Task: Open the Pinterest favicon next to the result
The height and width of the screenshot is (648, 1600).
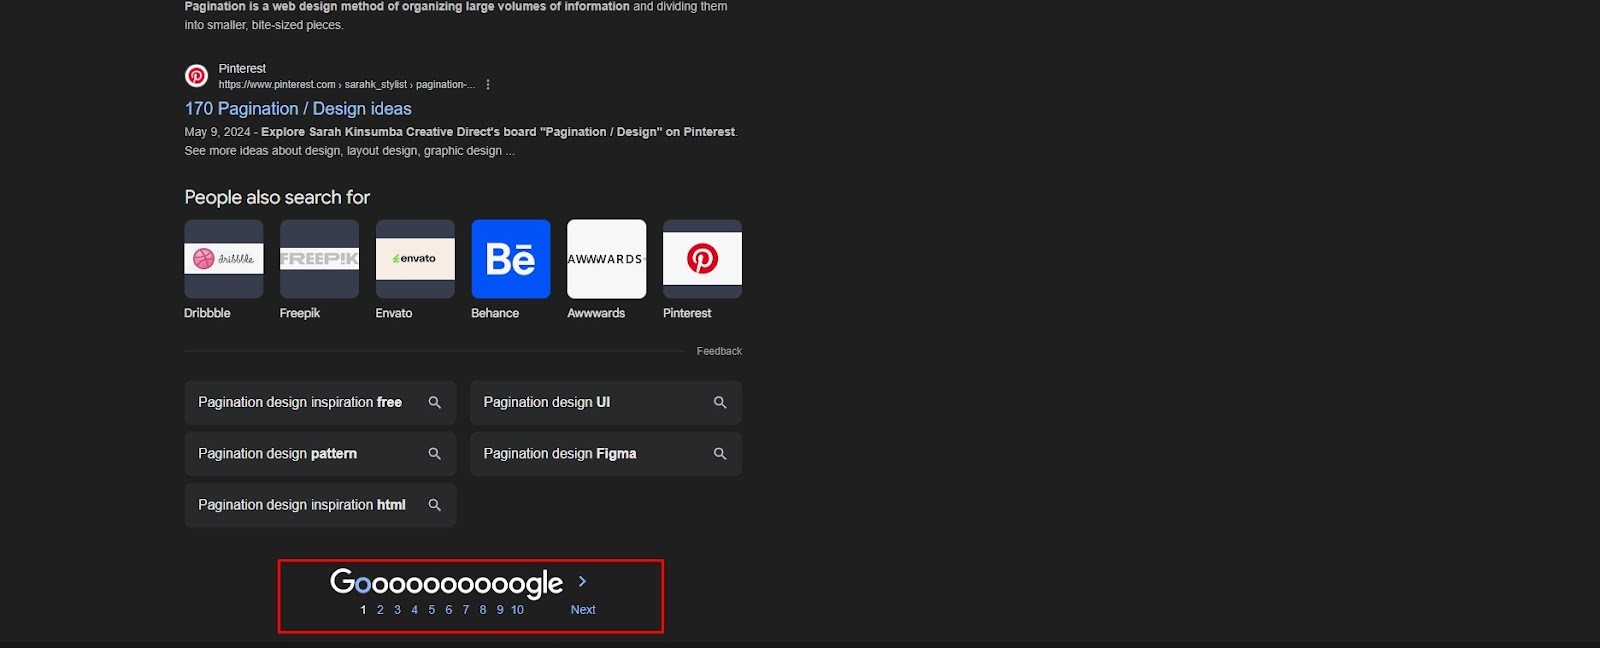Action: pos(197,76)
